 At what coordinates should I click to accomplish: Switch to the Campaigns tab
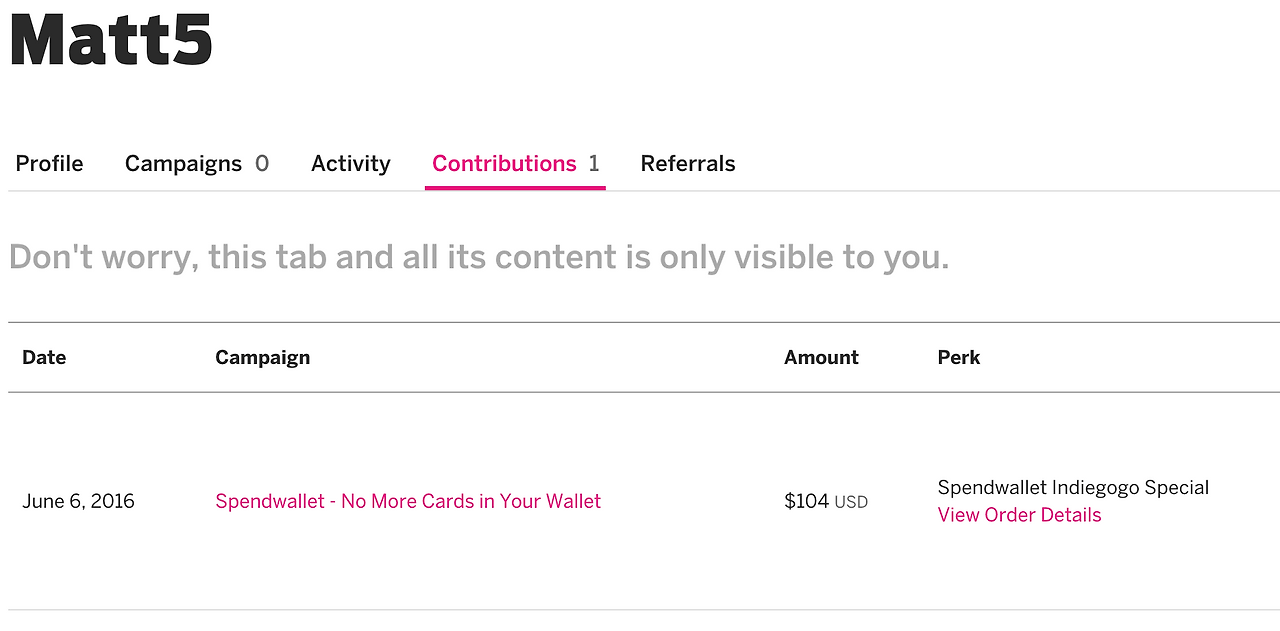pos(183,164)
